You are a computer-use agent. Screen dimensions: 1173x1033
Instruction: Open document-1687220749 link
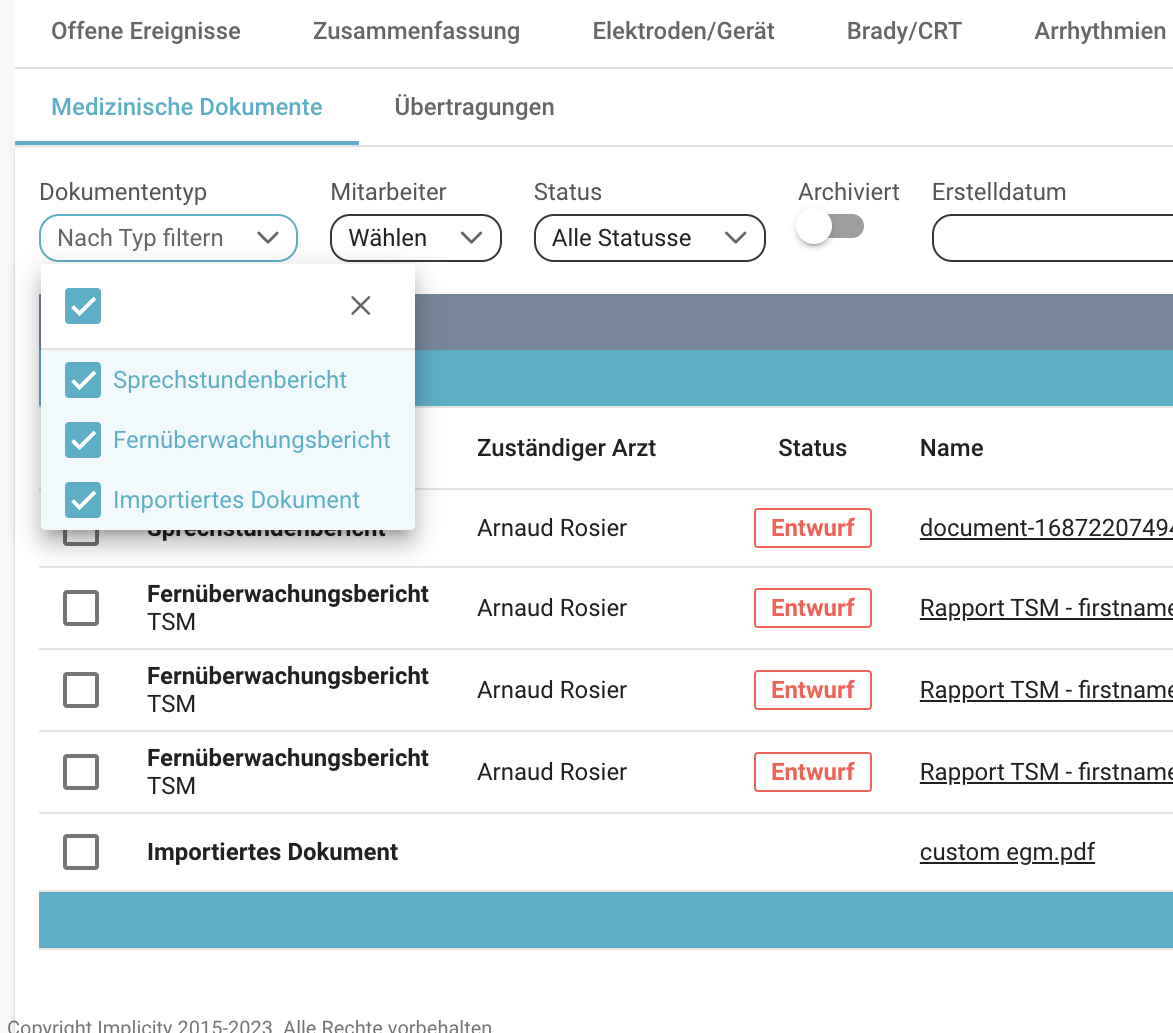(x=1046, y=528)
